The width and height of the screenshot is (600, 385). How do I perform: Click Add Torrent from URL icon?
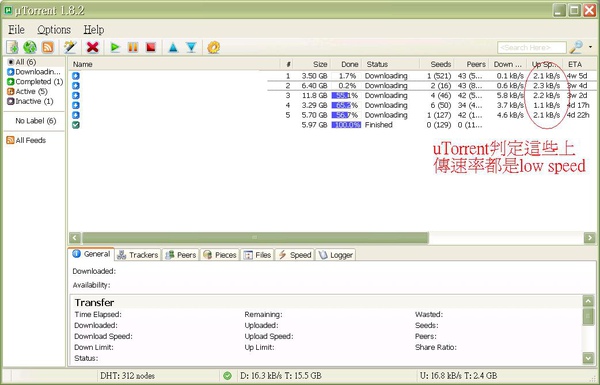[x=30, y=47]
